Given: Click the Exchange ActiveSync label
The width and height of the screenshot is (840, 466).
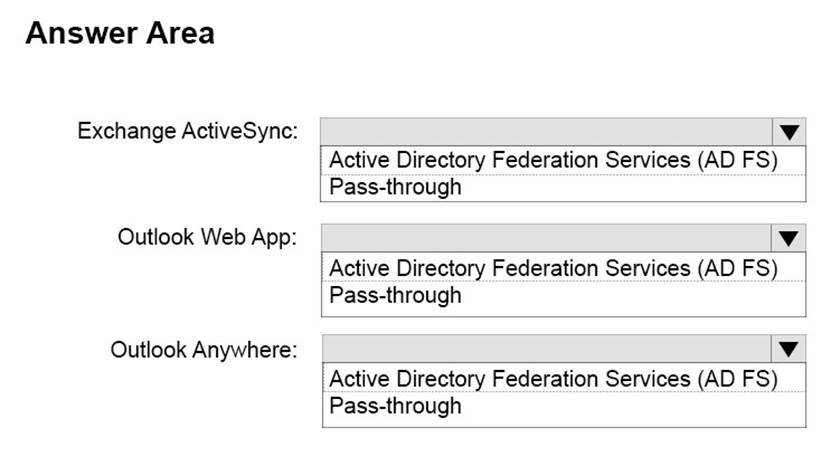Looking at the screenshot, I should (x=188, y=131).
